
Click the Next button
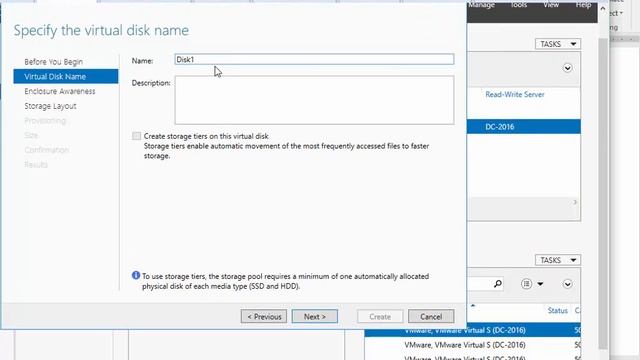pyautogui.click(x=315, y=316)
